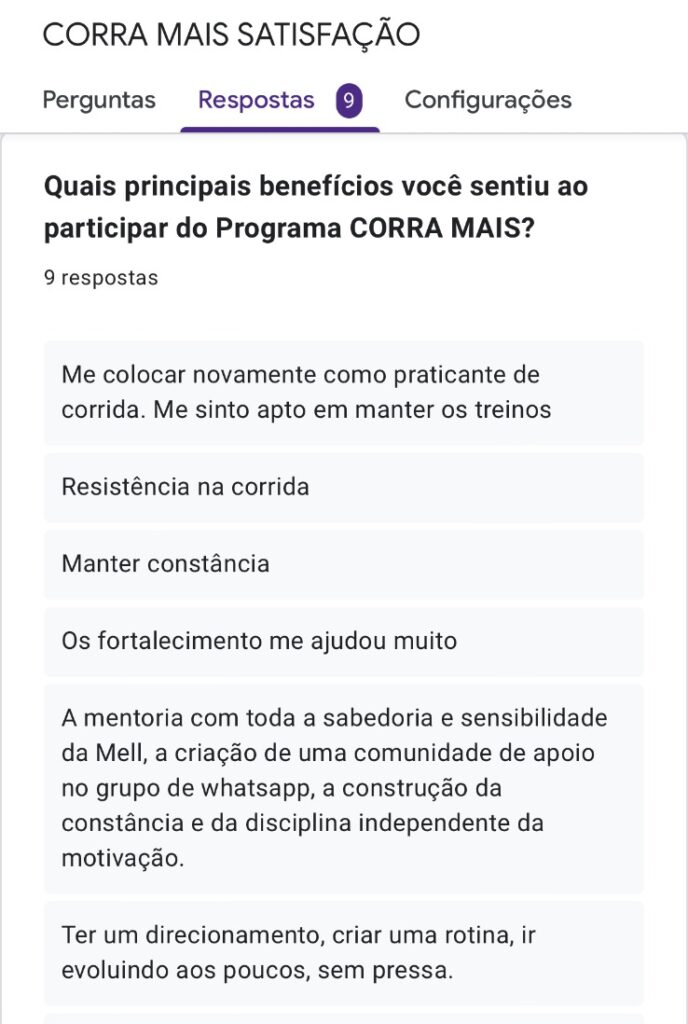Viewport: 688px width, 1024px height.
Task: Click "Programa CORRA MAIS?" in the question
Action: pyautogui.click(x=373, y=228)
